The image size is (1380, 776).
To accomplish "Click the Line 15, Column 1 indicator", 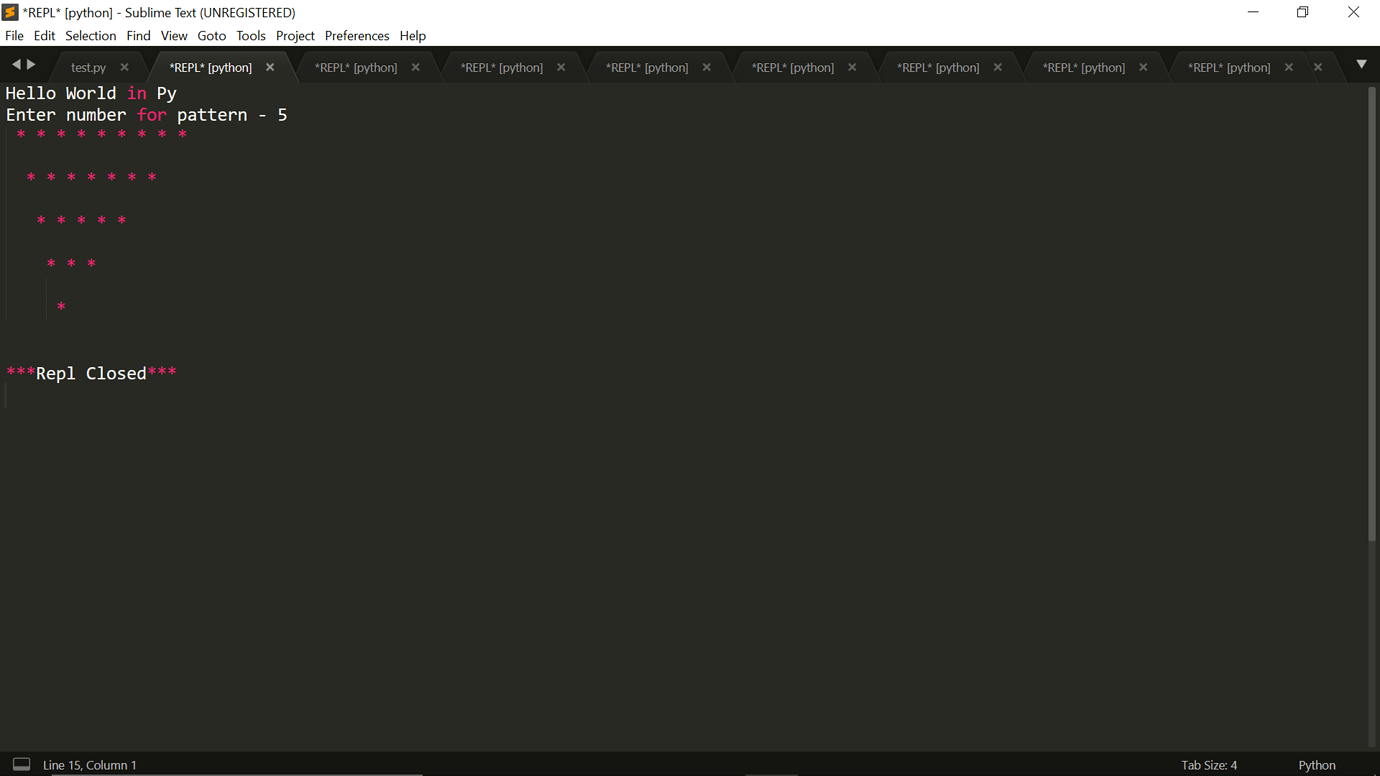I will [x=90, y=764].
